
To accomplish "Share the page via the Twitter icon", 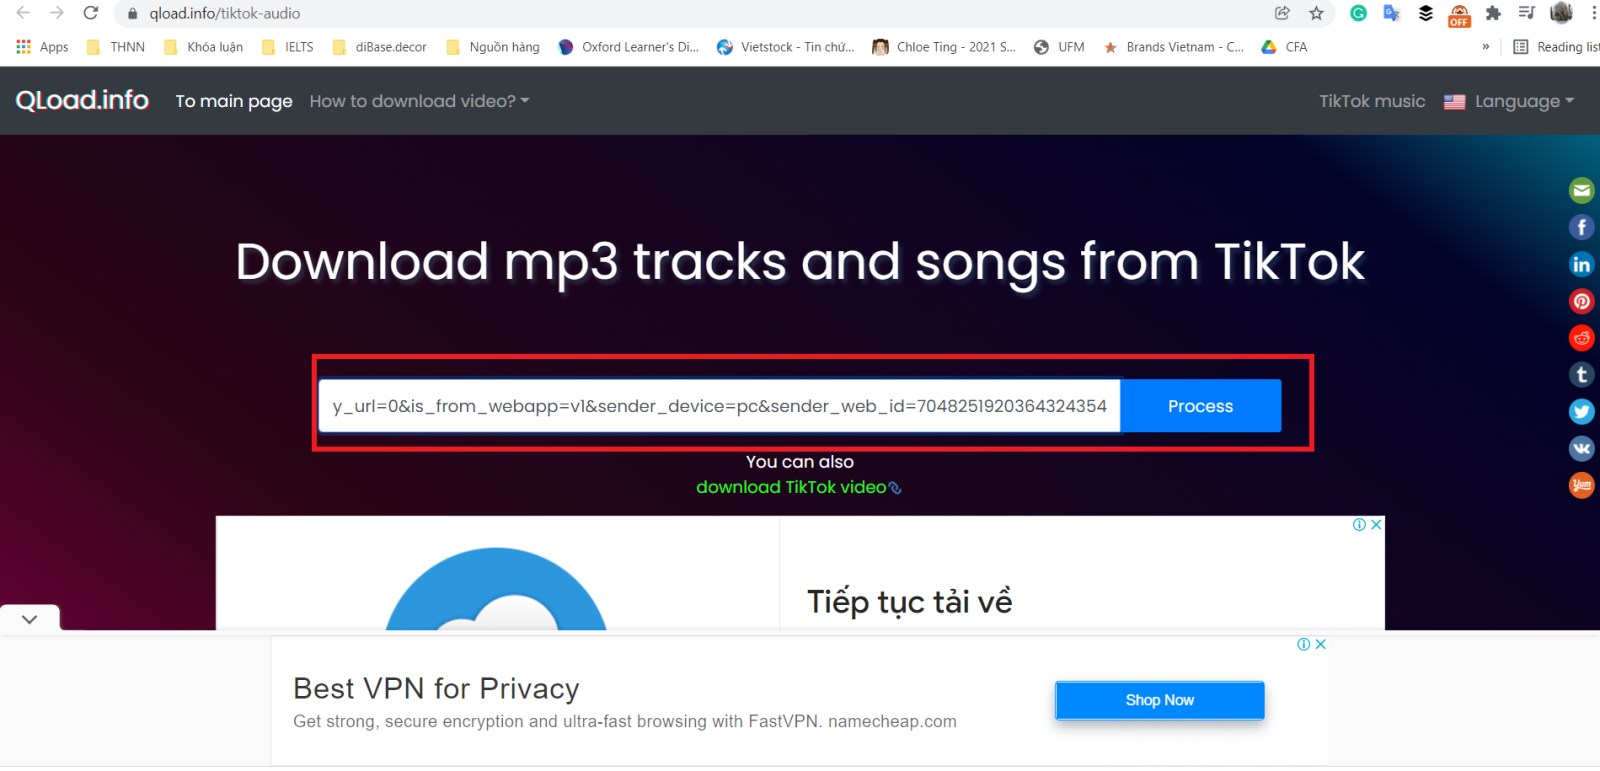I will pyautogui.click(x=1581, y=412).
